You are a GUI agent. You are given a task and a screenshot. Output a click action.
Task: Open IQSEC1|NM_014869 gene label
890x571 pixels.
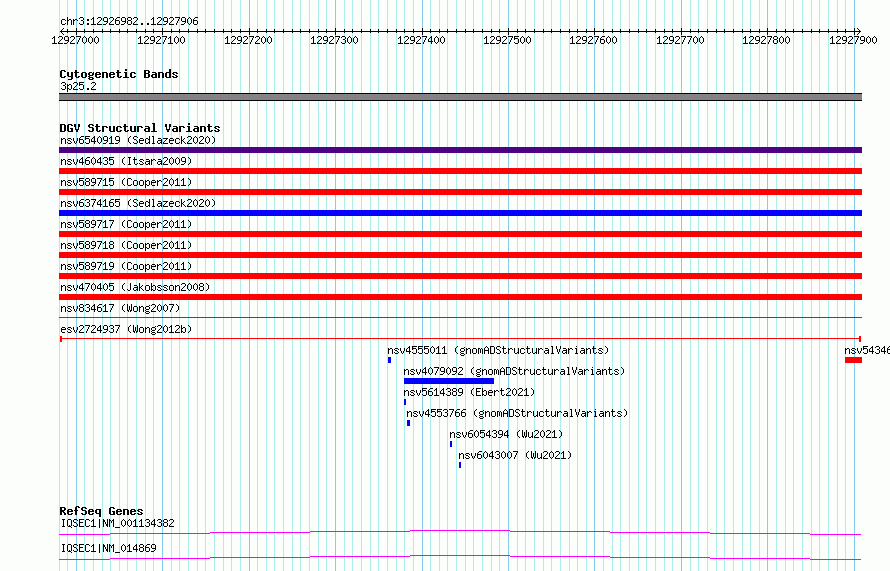pos(108,548)
